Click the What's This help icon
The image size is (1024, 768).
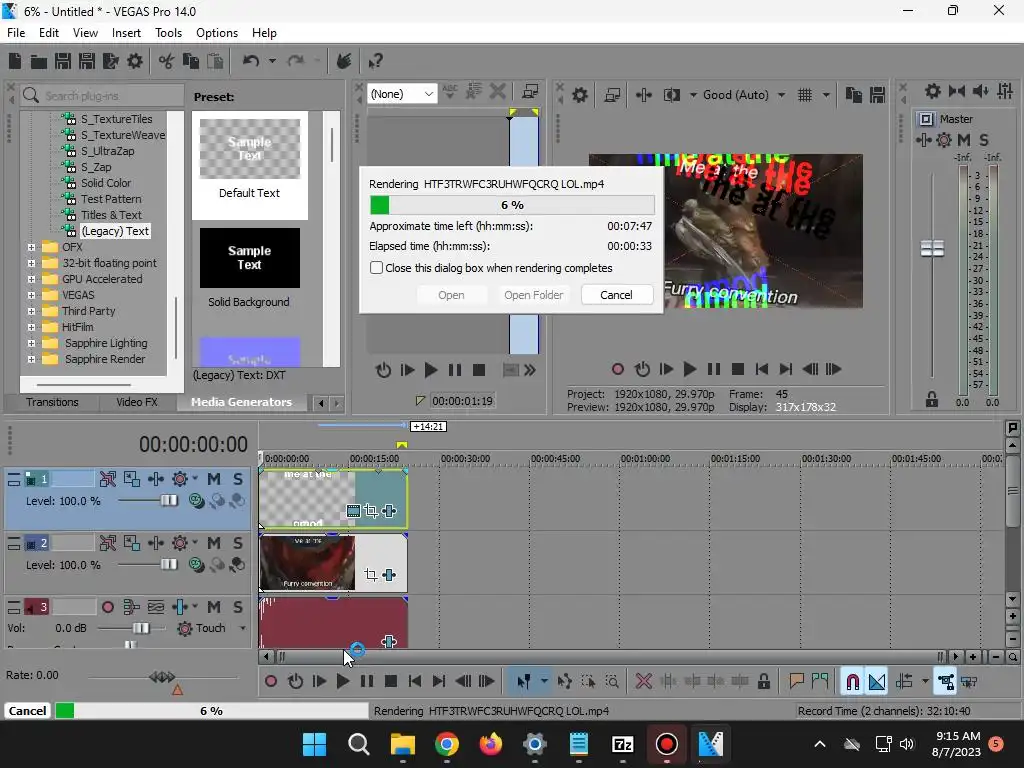coord(375,61)
